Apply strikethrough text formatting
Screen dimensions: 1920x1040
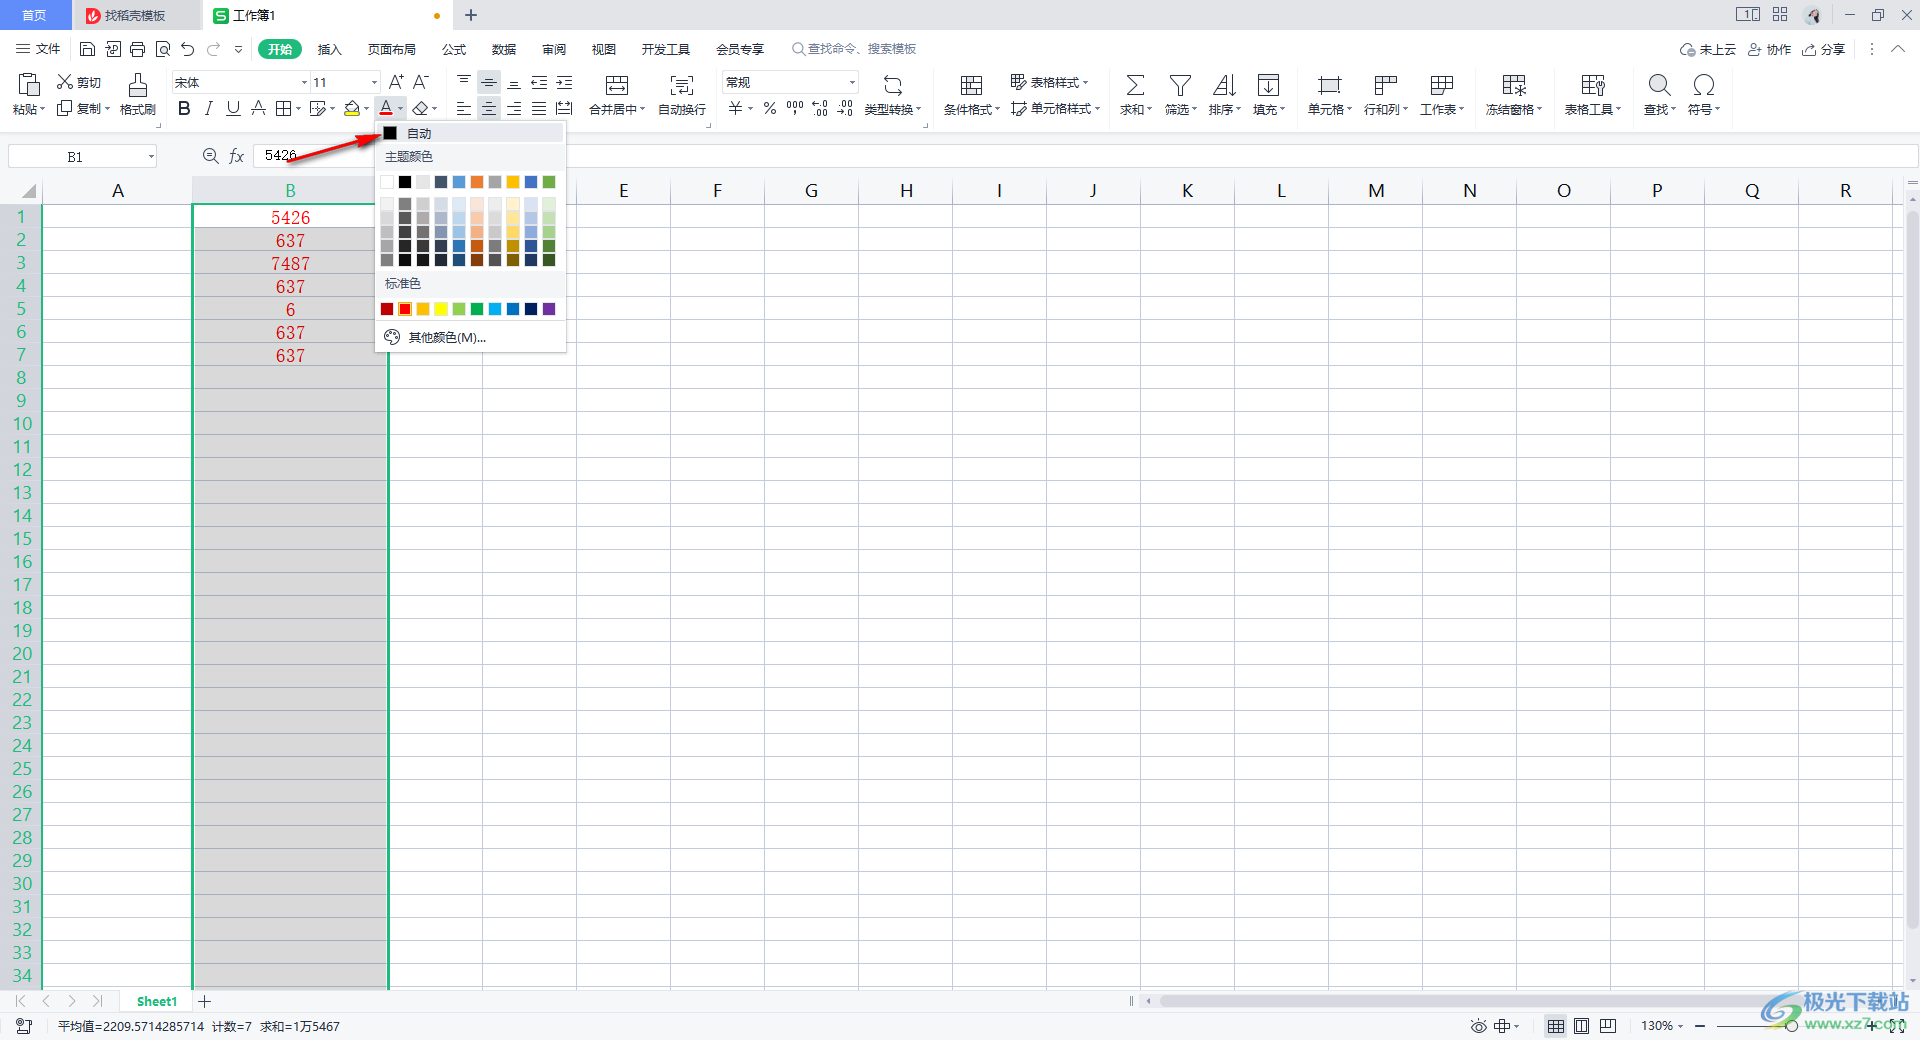coord(258,108)
